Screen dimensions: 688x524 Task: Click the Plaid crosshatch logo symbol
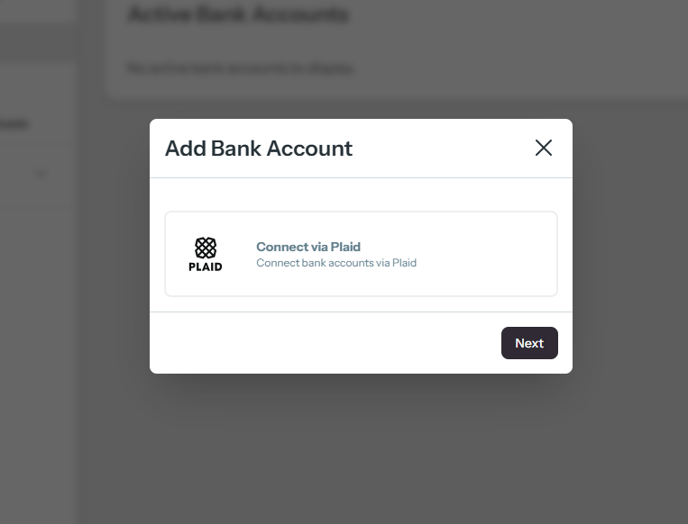pyautogui.click(x=205, y=248)
